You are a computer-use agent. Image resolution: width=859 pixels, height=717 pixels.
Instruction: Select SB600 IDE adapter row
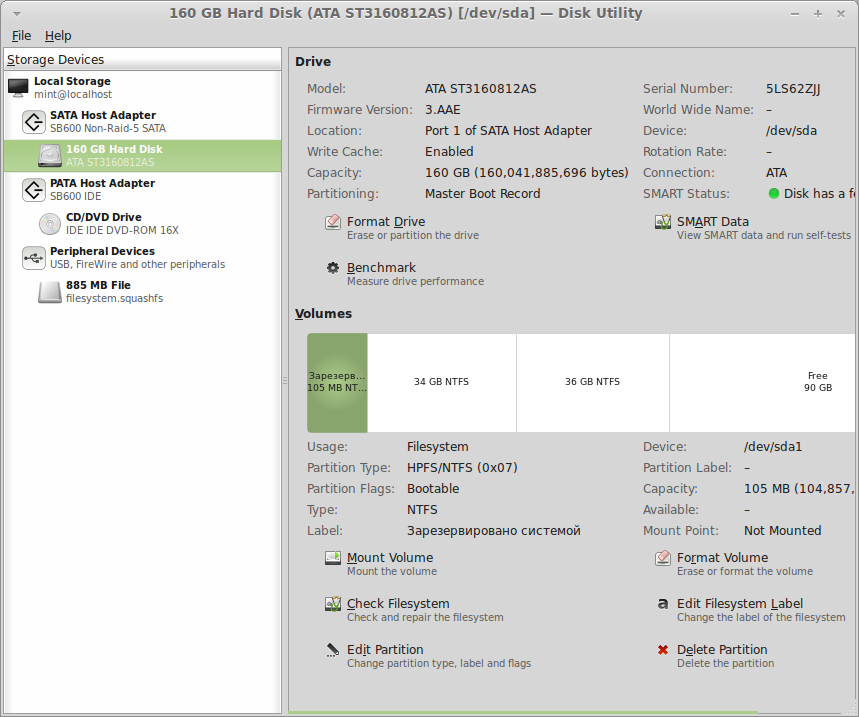142,190
